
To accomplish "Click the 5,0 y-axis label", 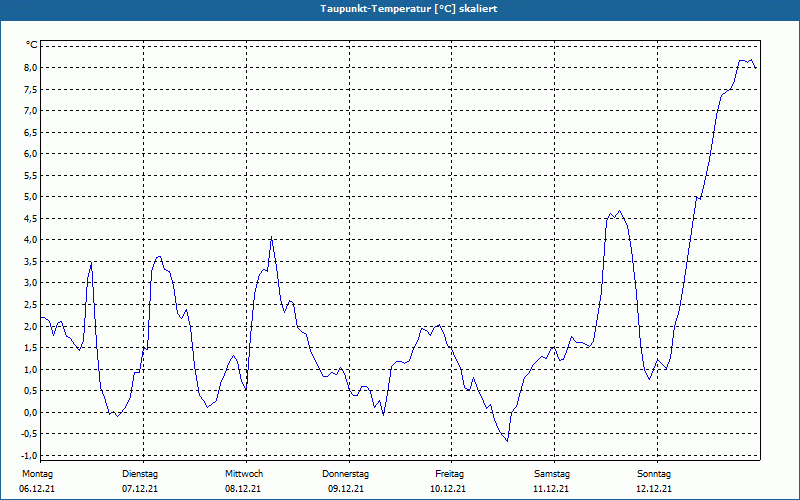I will [x=31, y=197].
